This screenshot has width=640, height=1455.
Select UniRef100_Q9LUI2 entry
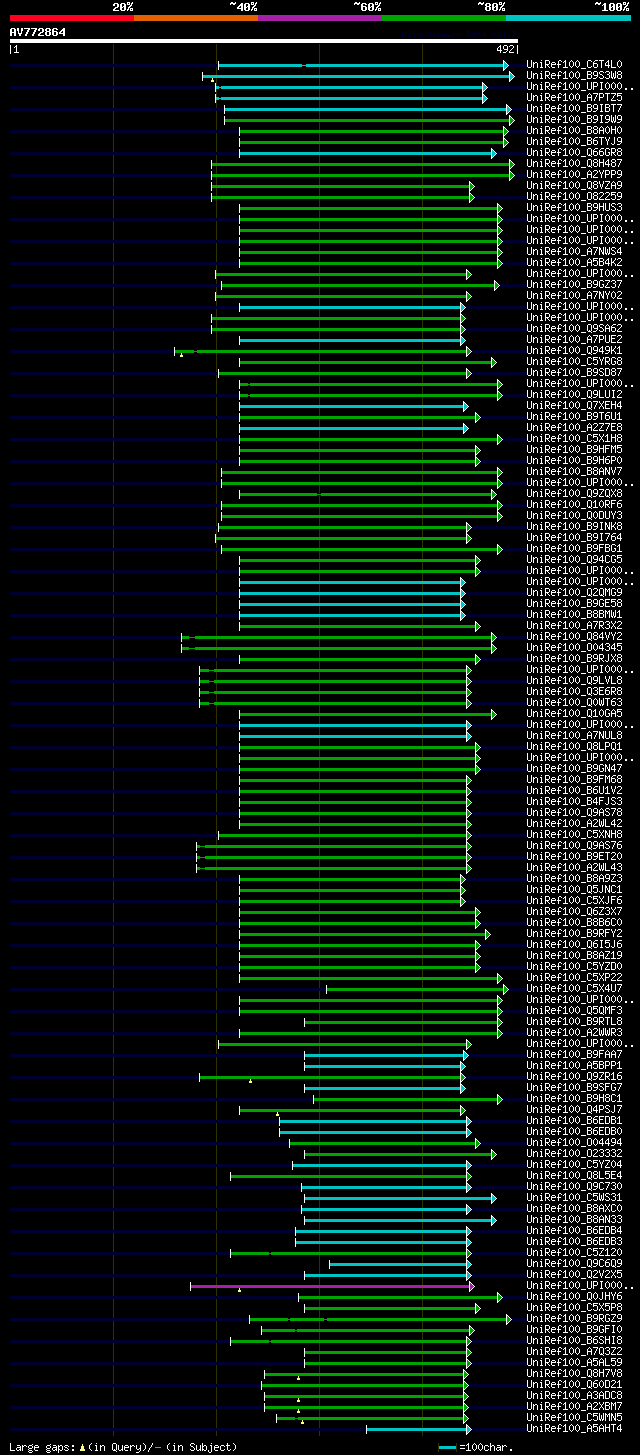click(575, 394)
